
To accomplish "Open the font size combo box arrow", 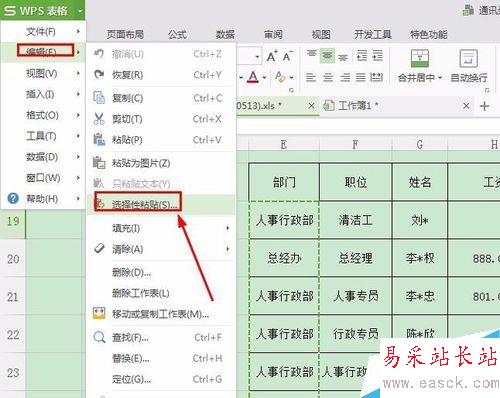I will point(257,57).
